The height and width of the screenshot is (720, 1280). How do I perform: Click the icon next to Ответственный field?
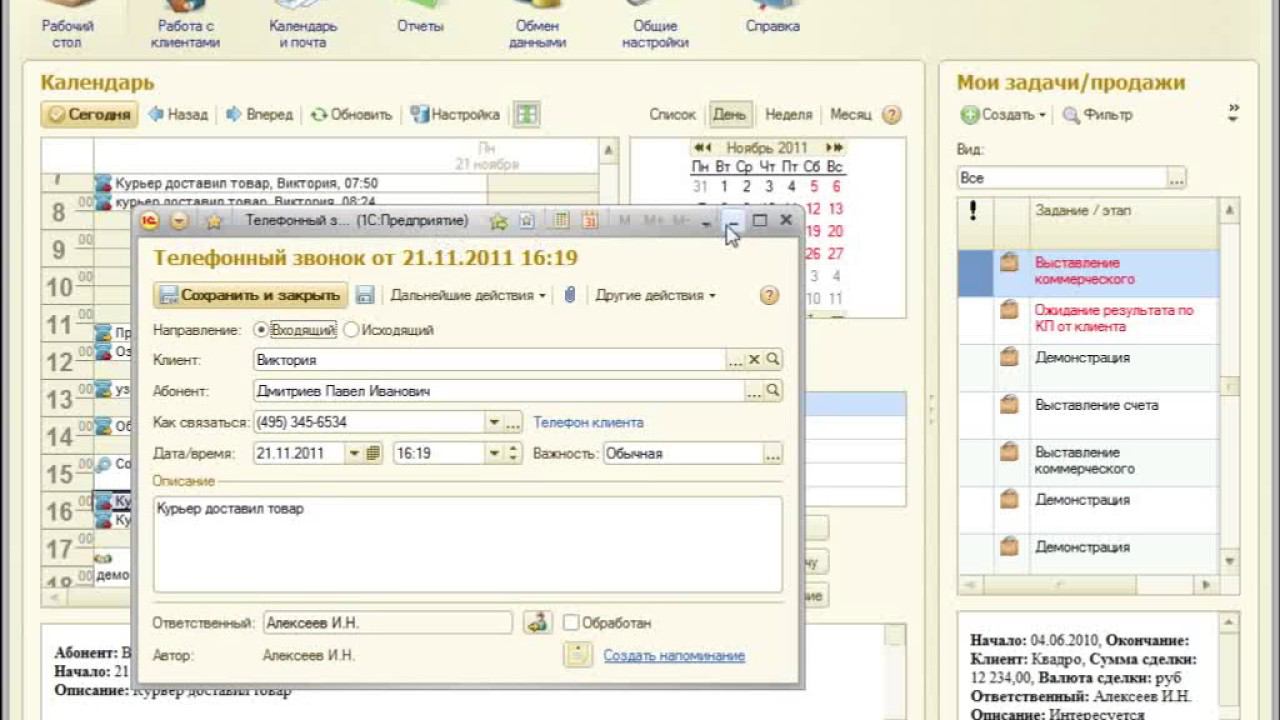point(538,622)
